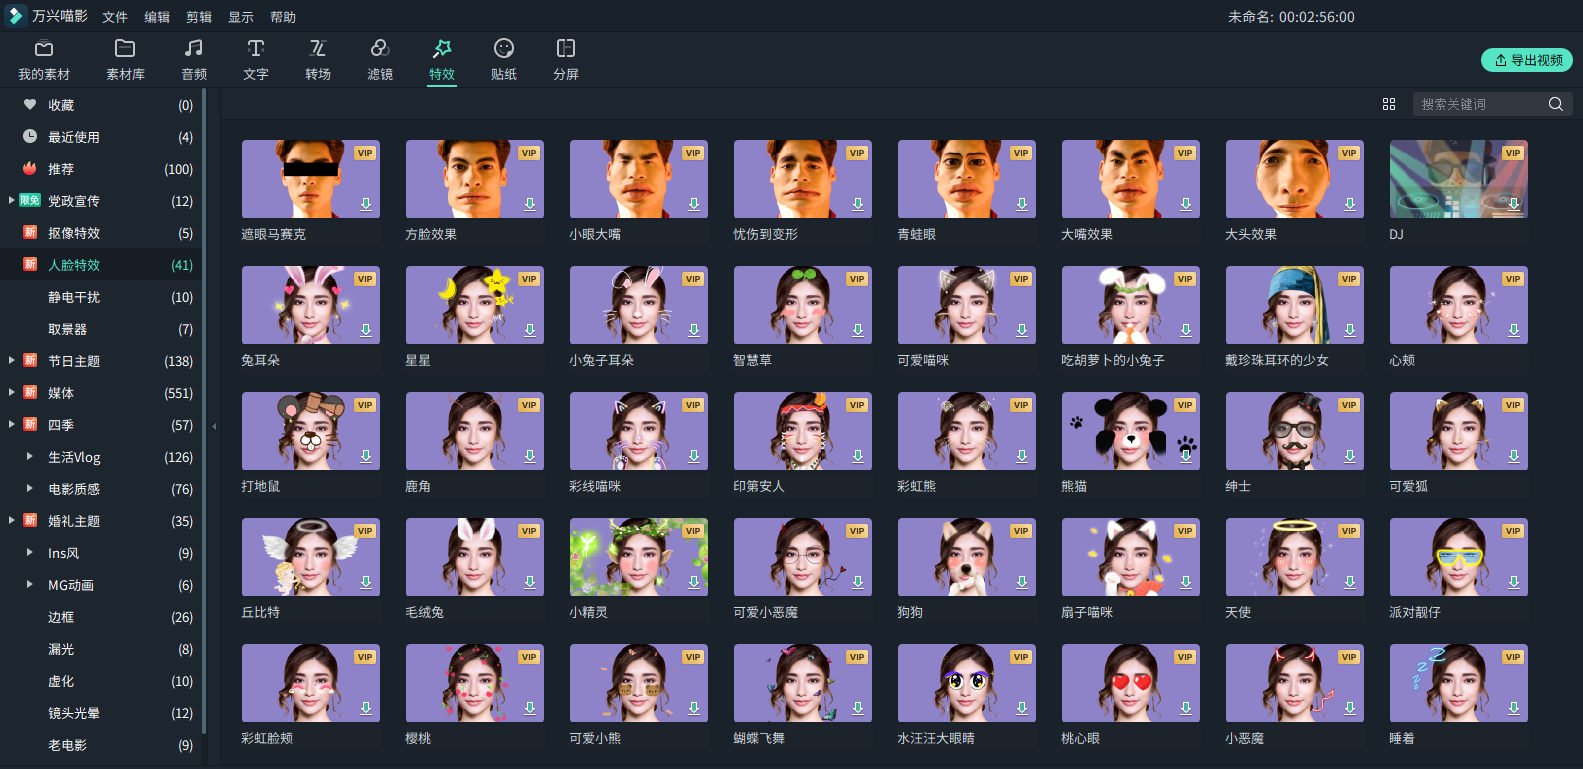Screen dimensions: 1583x769
Task: Download the 樱桃 effect
Action: click(530, 708)
